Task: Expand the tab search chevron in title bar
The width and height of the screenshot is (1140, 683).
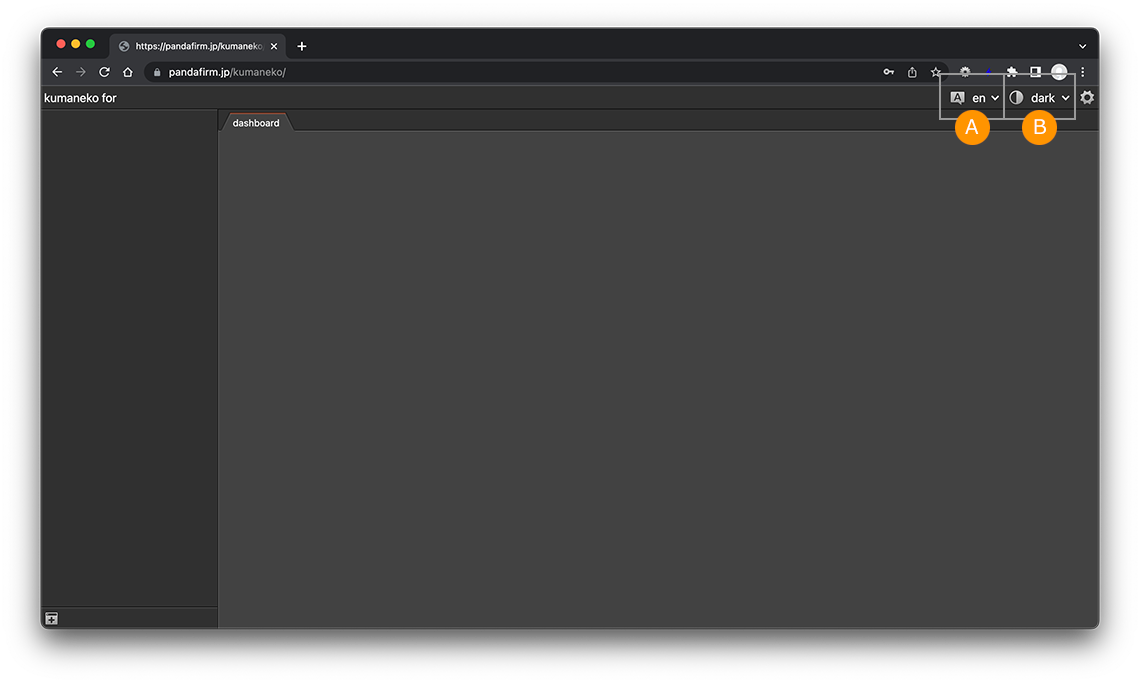Action: 1082,46
